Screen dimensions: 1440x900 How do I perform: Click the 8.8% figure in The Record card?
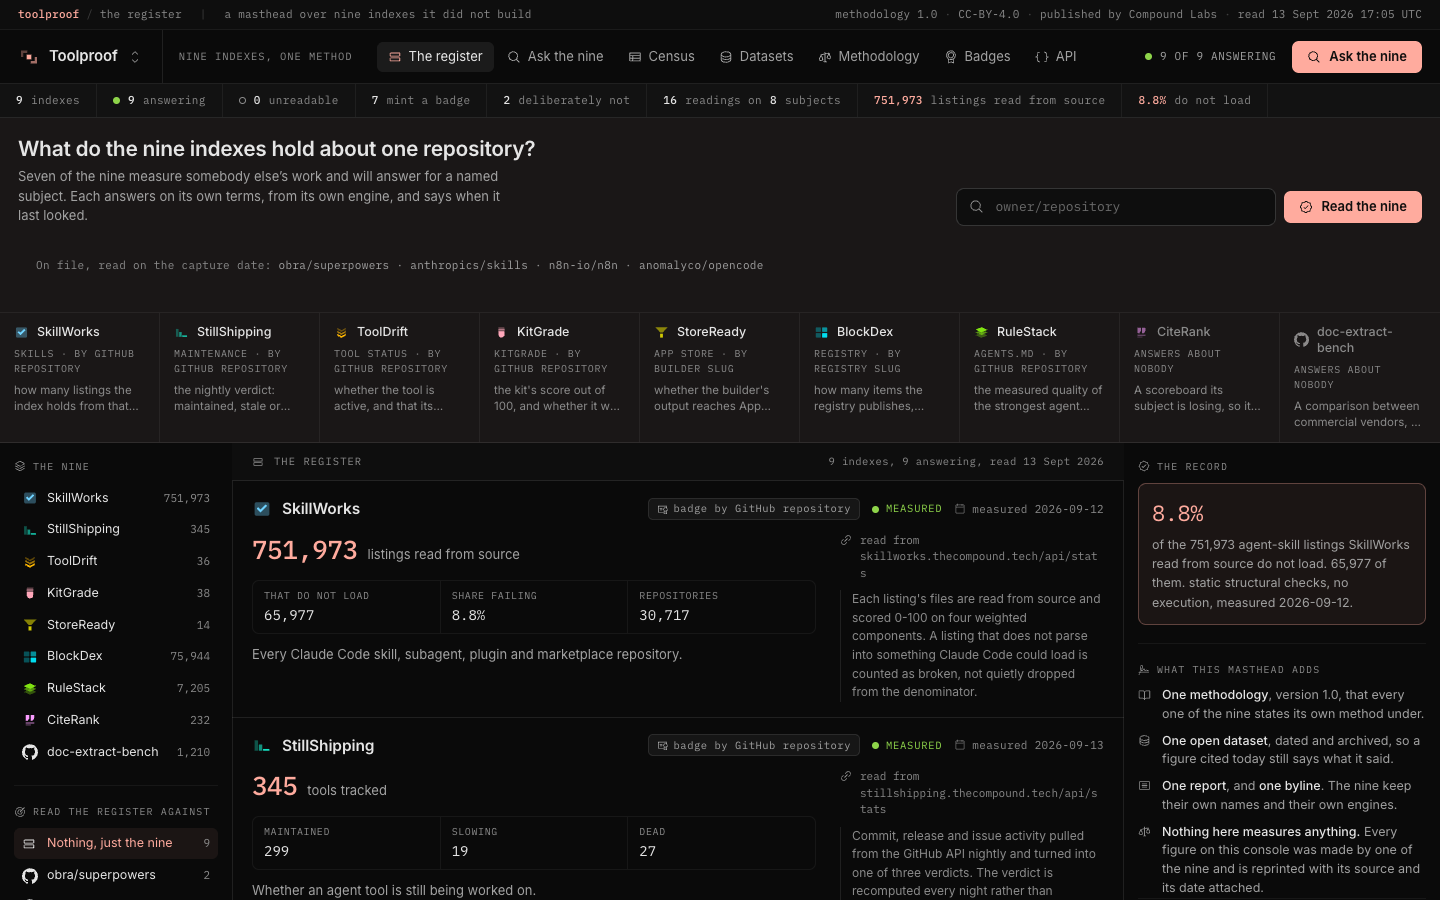click(1178, 514)
